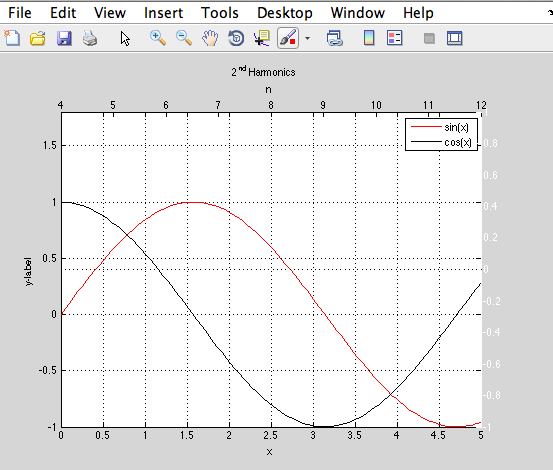Turn on the Data Cursor tool
This screenshot has height=470, width=553.
[262, 38]
